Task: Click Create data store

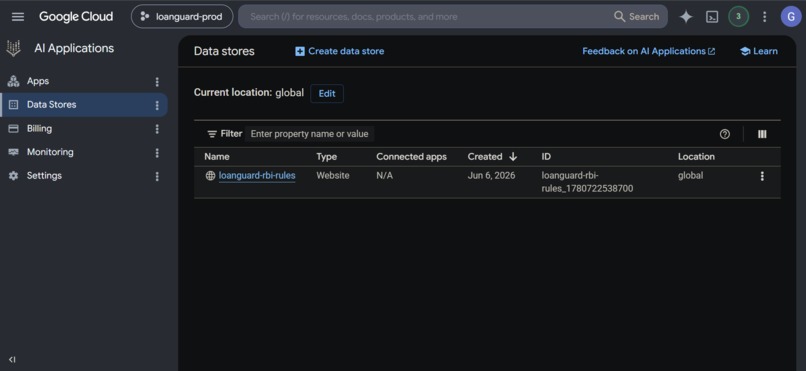Action: click(x=339, y=51)
